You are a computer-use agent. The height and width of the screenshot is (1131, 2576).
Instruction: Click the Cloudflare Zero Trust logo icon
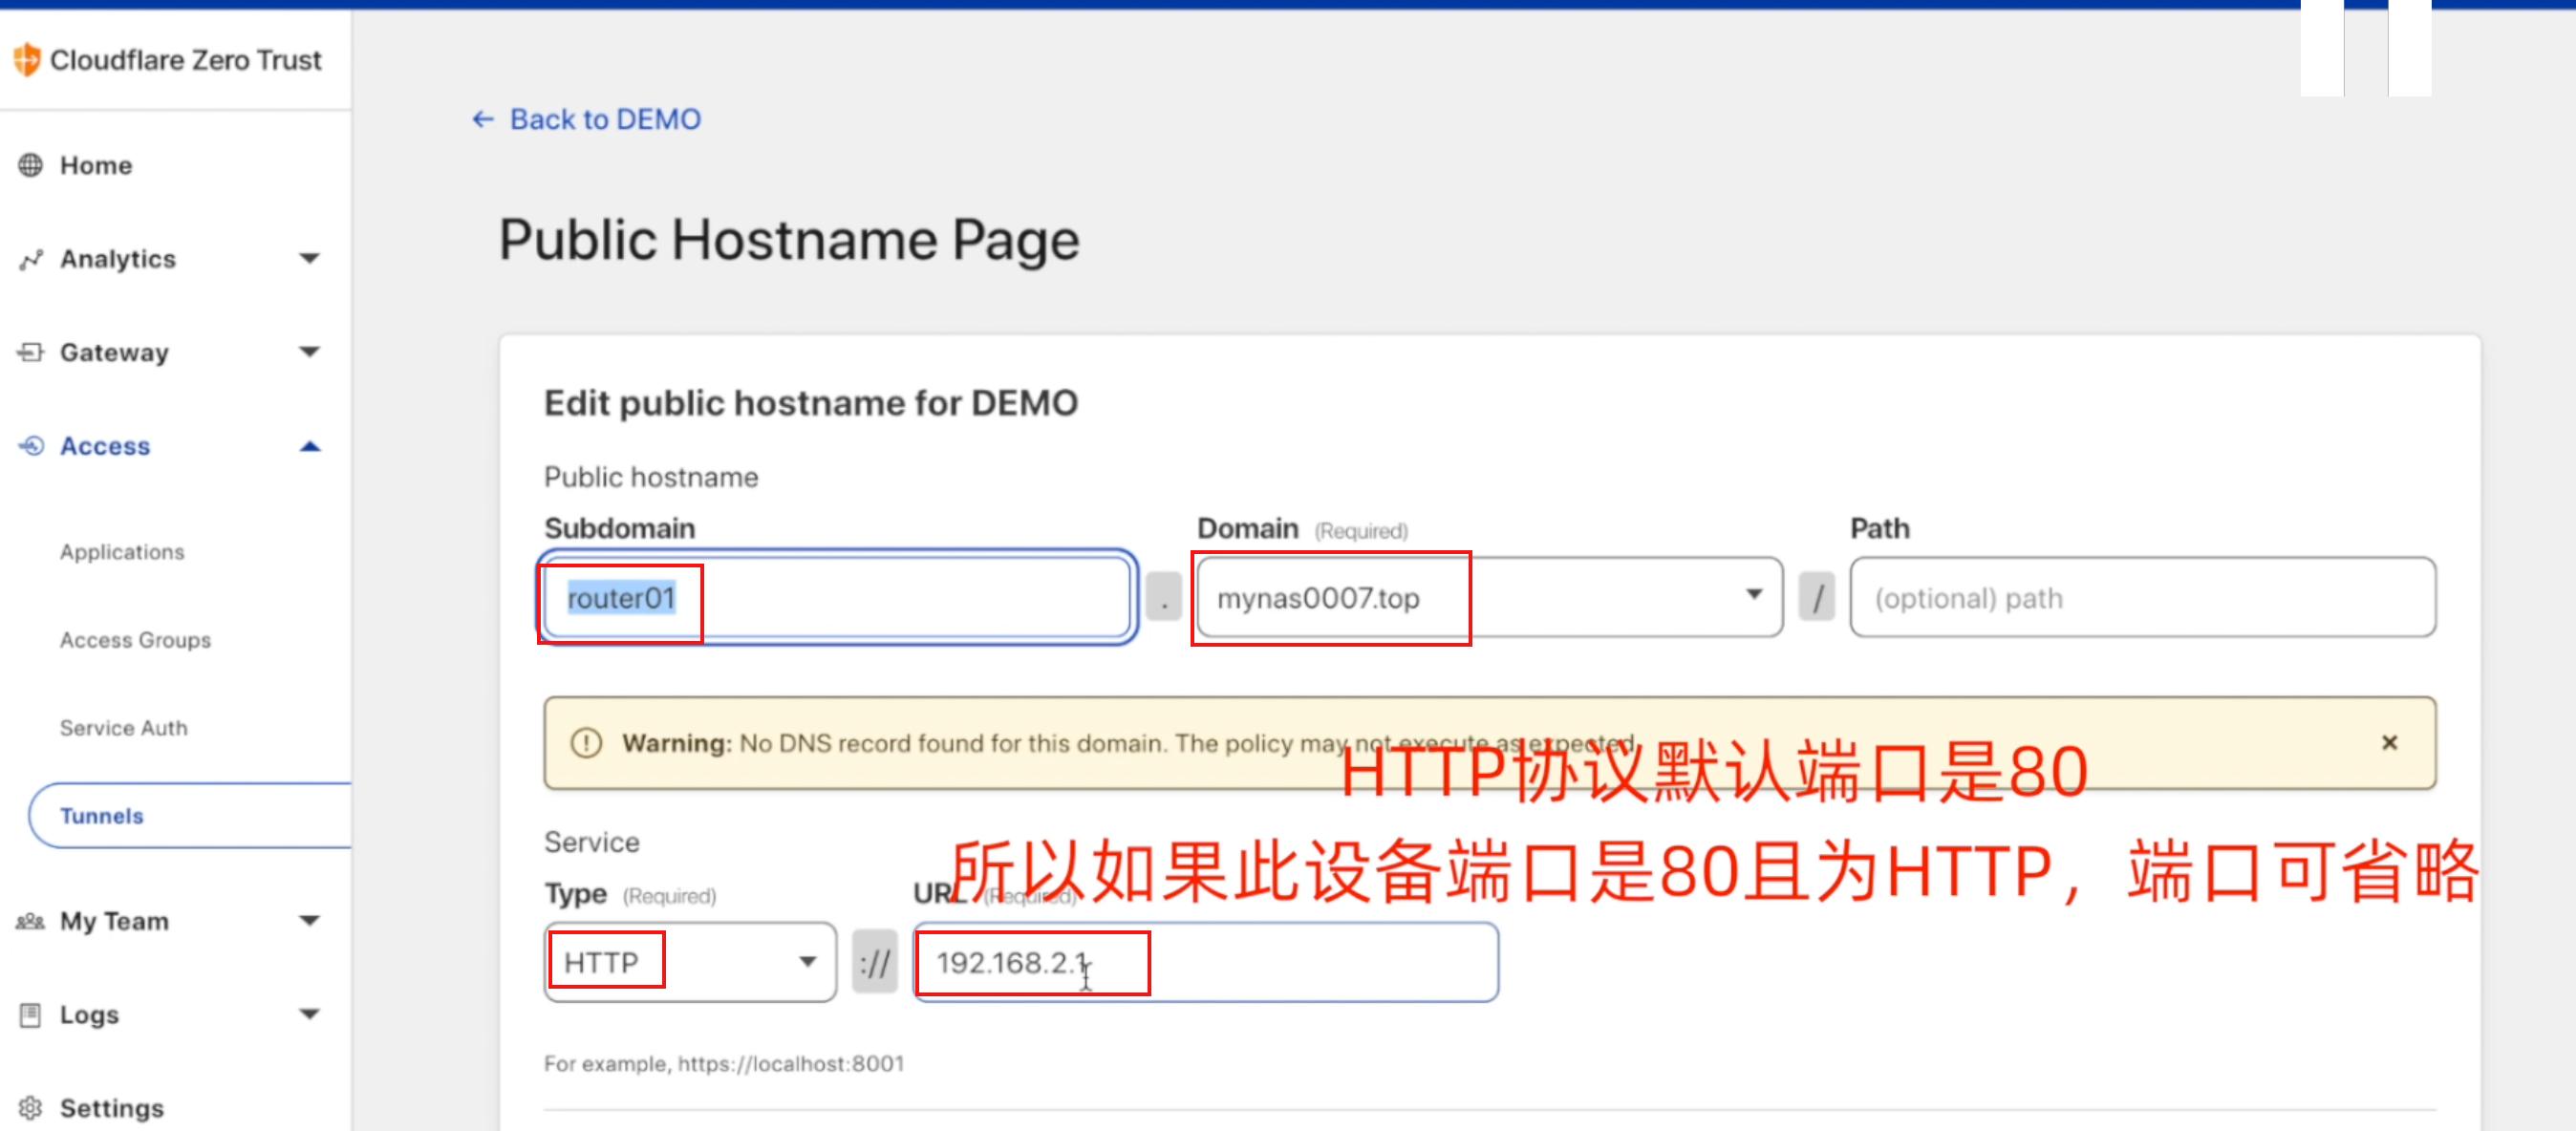click(x=29, y=59)
